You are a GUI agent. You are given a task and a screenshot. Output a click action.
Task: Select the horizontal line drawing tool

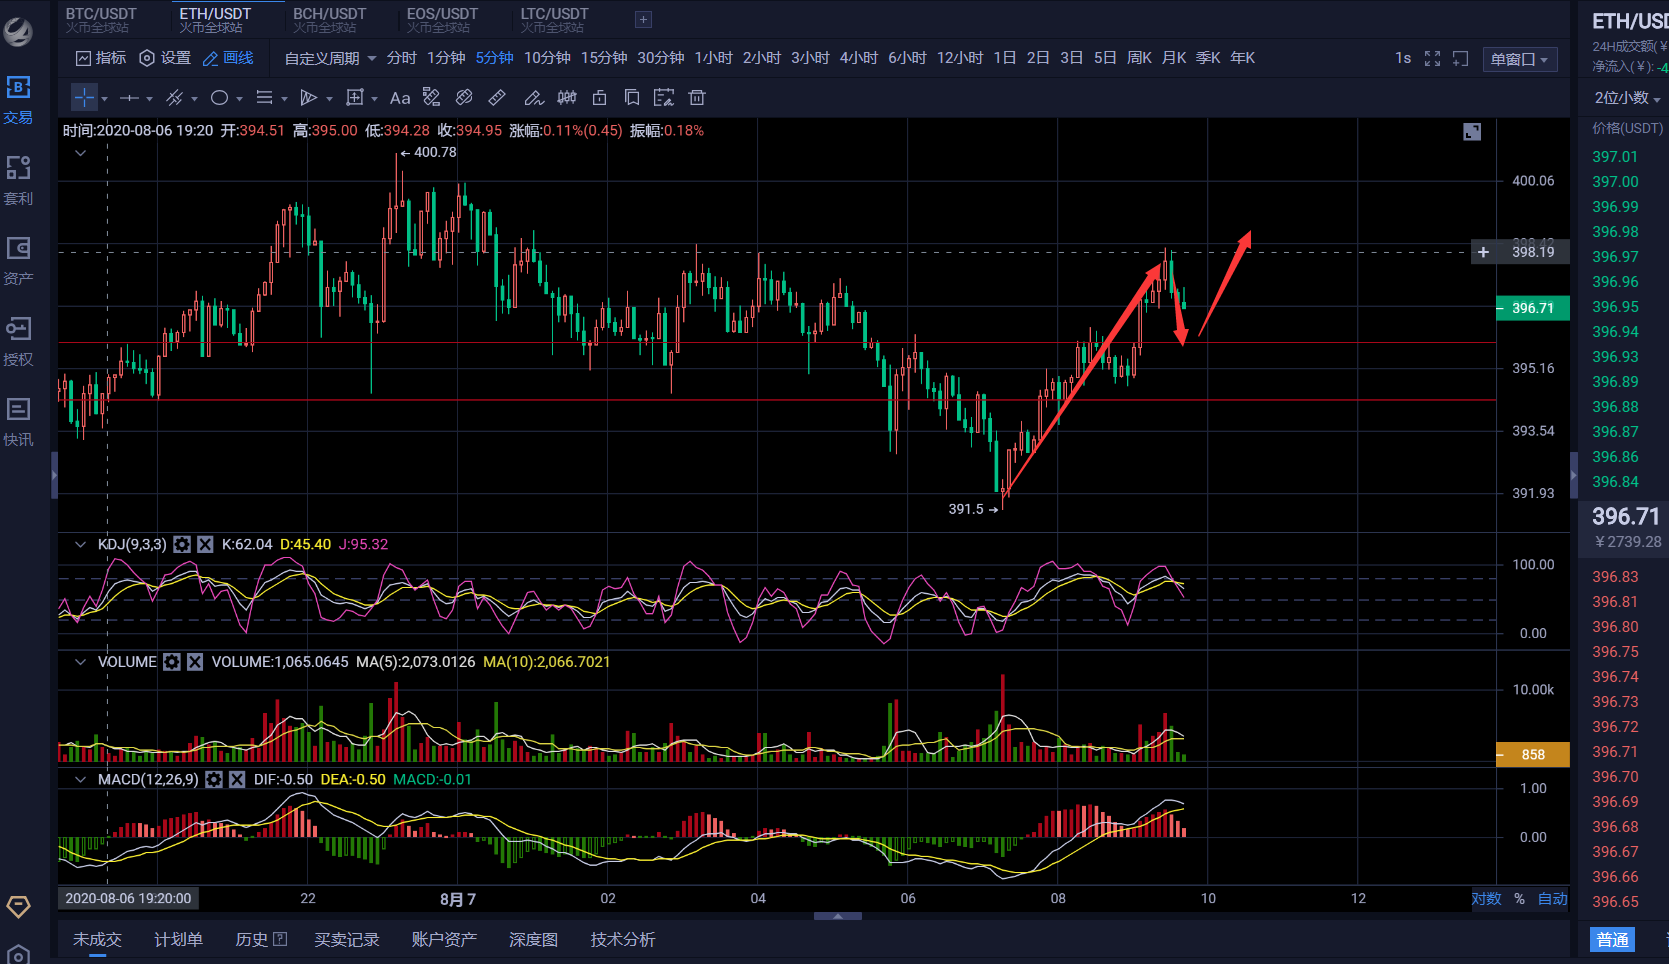tap(129, 98)
